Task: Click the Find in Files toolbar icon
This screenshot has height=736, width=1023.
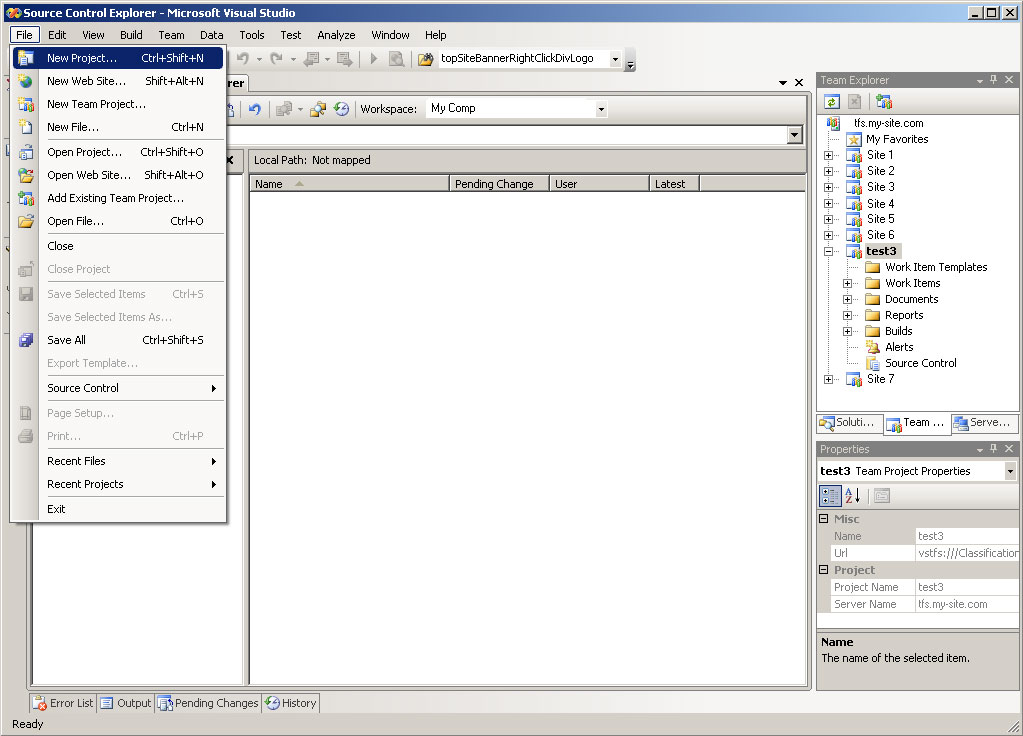Action: (425, 59)
